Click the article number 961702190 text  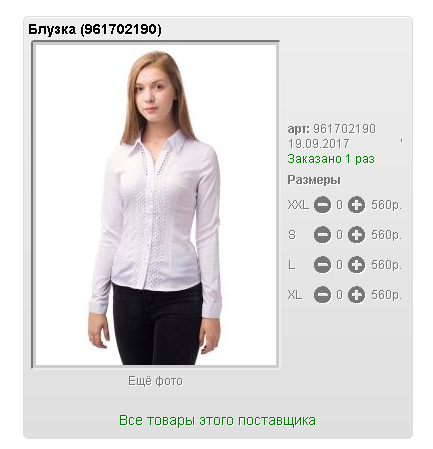[345, 129]
